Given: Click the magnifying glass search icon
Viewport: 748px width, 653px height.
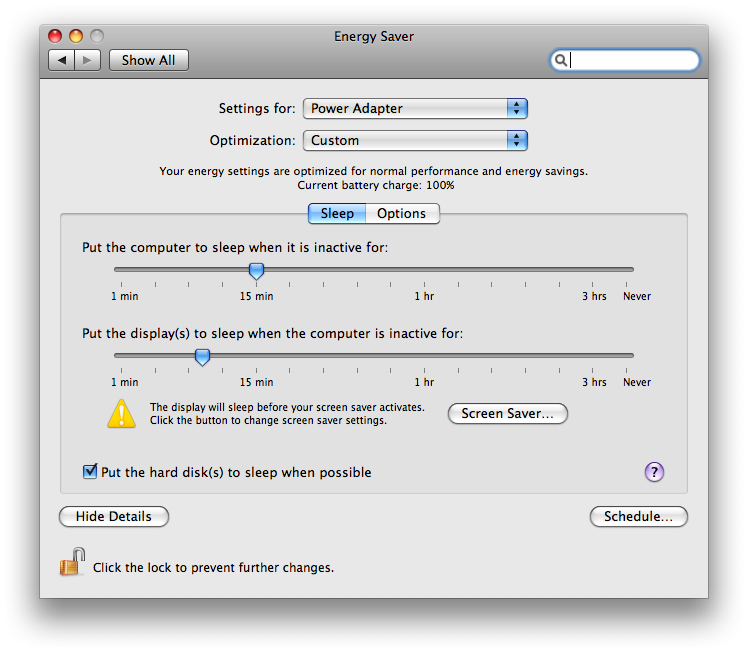Looking at the screenshot, I should [x=561, y=60].
